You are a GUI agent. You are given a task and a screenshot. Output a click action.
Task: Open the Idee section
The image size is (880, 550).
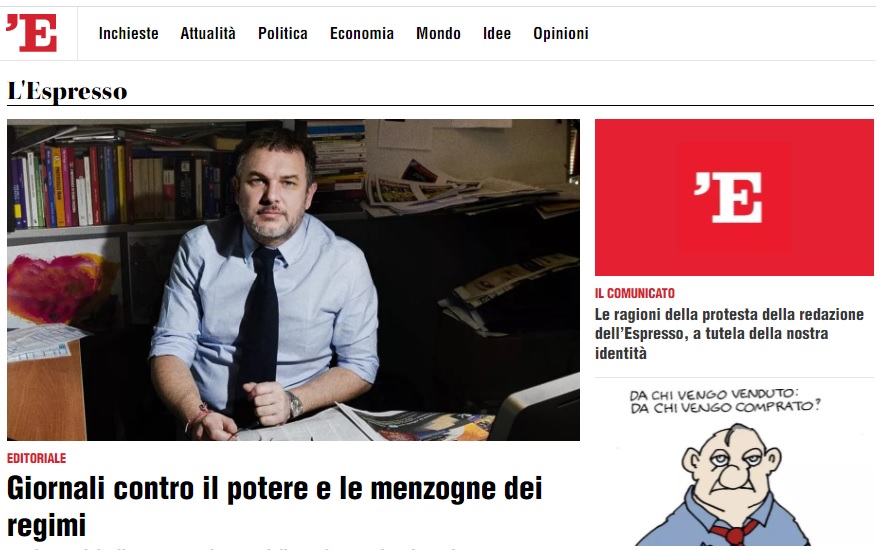[x=497, y=34]
